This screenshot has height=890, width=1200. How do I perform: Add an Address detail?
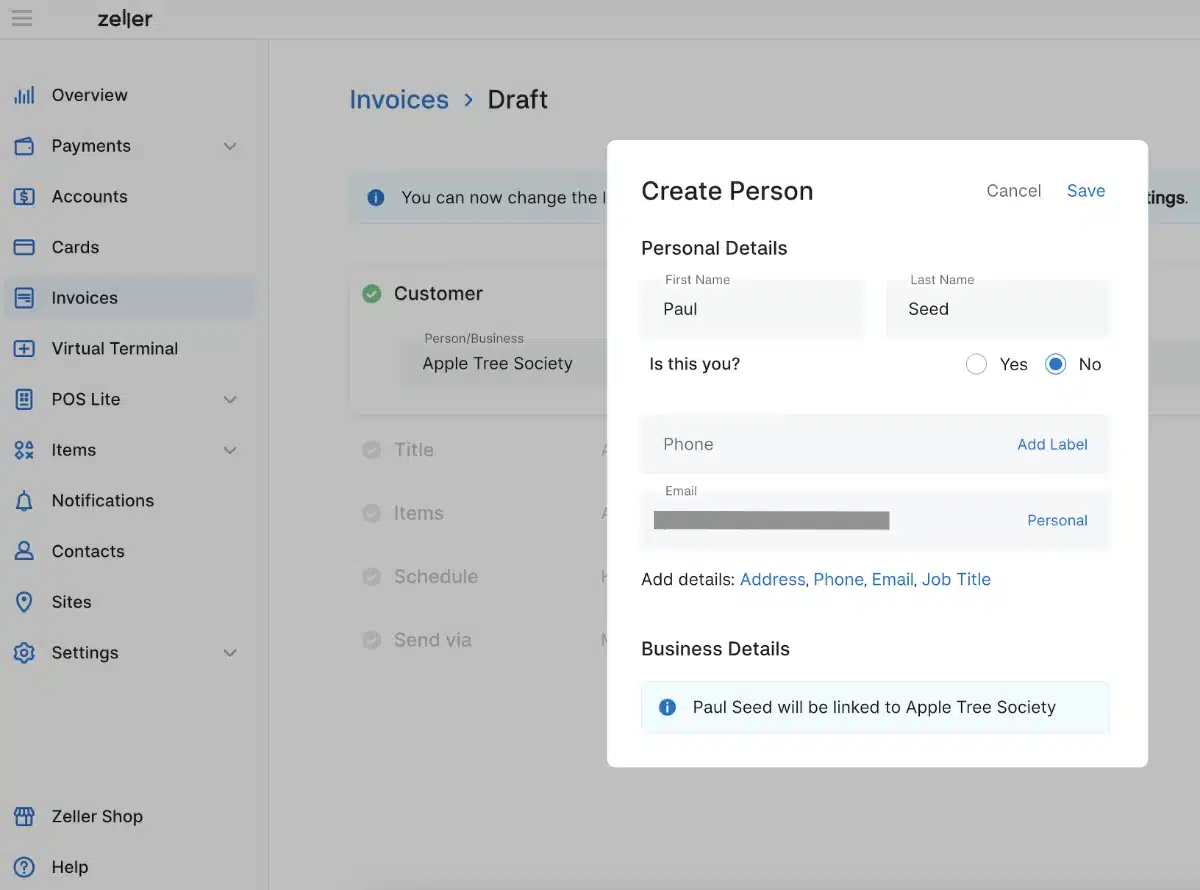click(x=772, y=580)
